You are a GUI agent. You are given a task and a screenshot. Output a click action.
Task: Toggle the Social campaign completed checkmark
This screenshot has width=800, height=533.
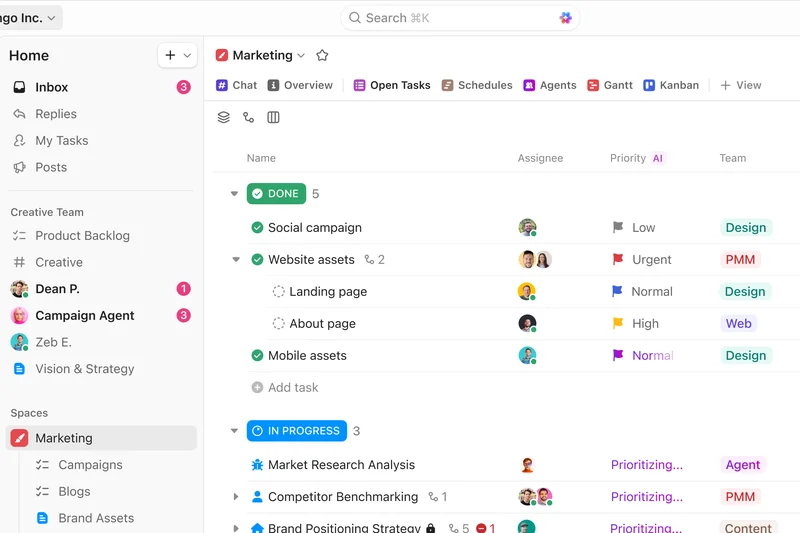257,228
